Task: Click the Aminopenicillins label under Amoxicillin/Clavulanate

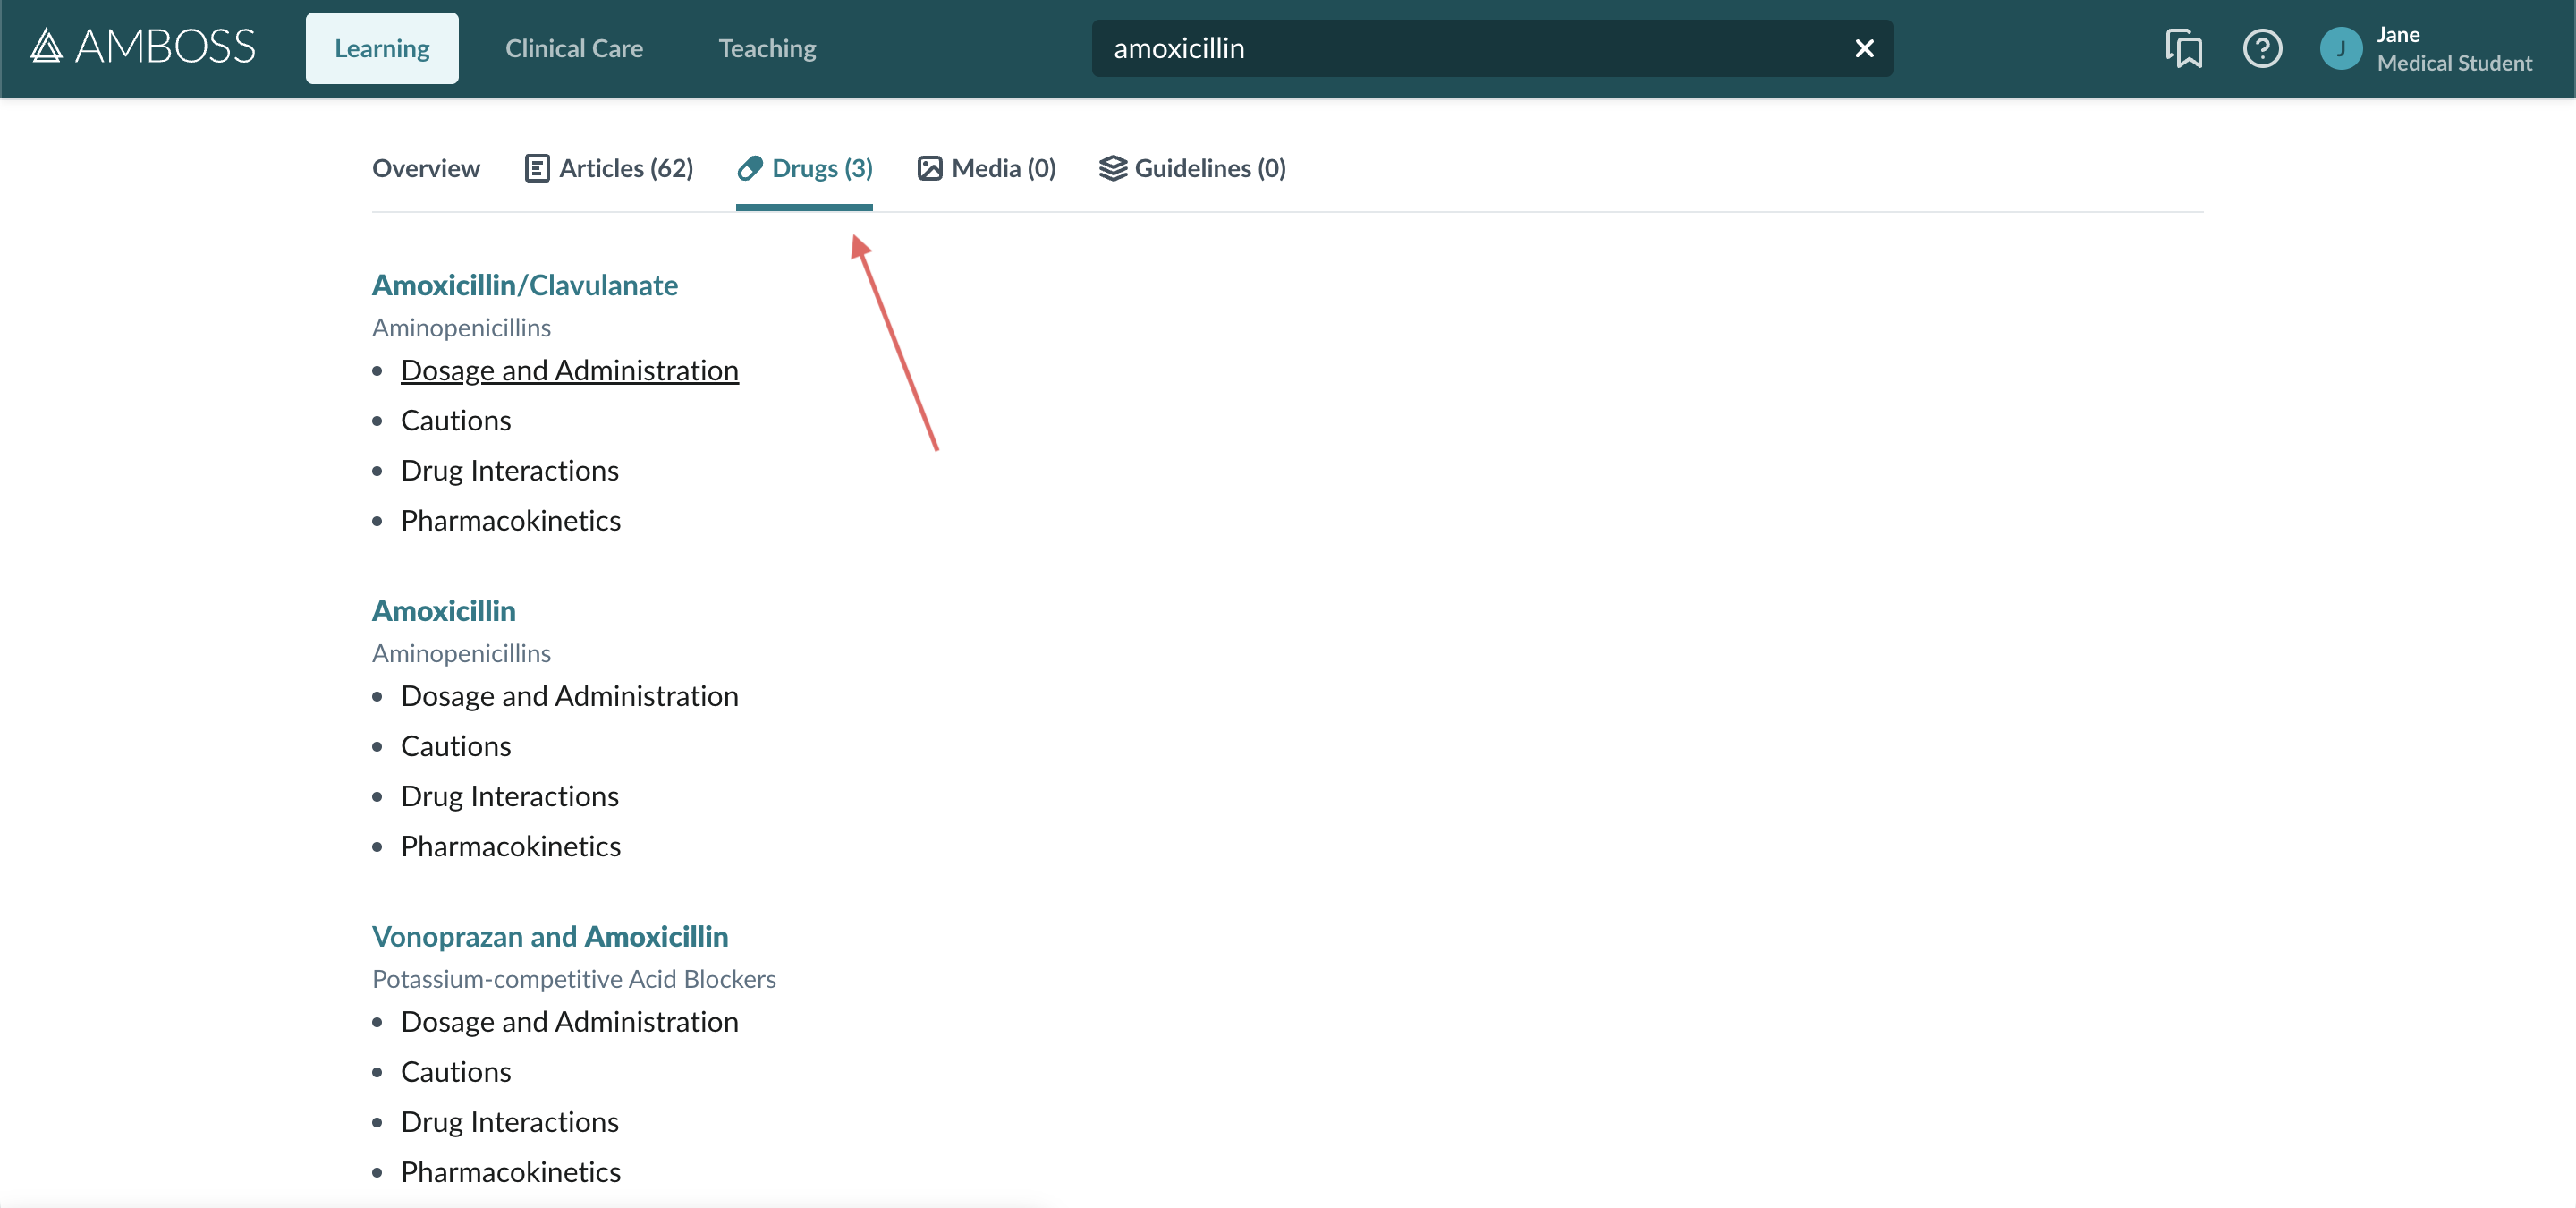Action: 461,327
